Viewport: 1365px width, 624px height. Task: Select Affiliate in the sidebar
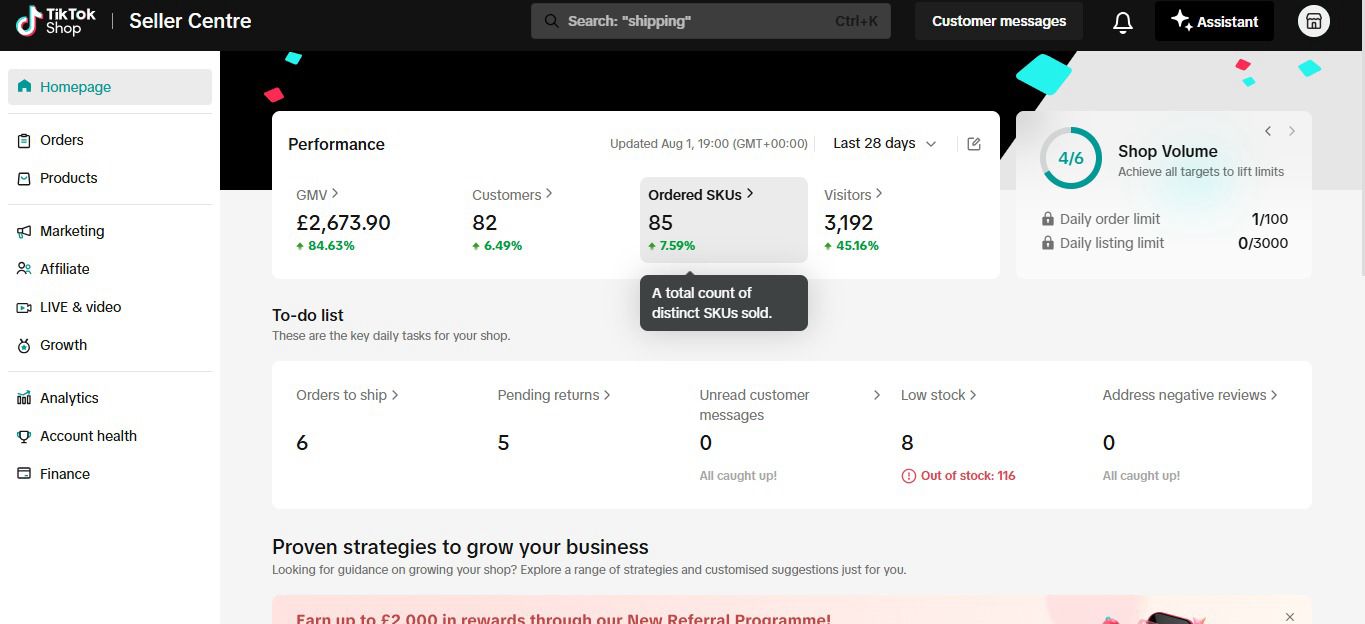(x=64, y=269)
